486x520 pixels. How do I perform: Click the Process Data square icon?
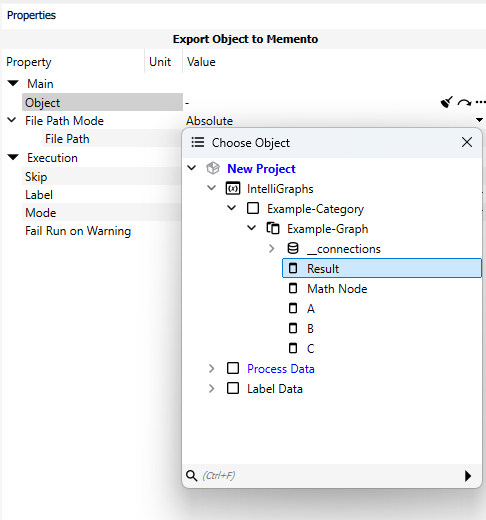pos(233,368)
